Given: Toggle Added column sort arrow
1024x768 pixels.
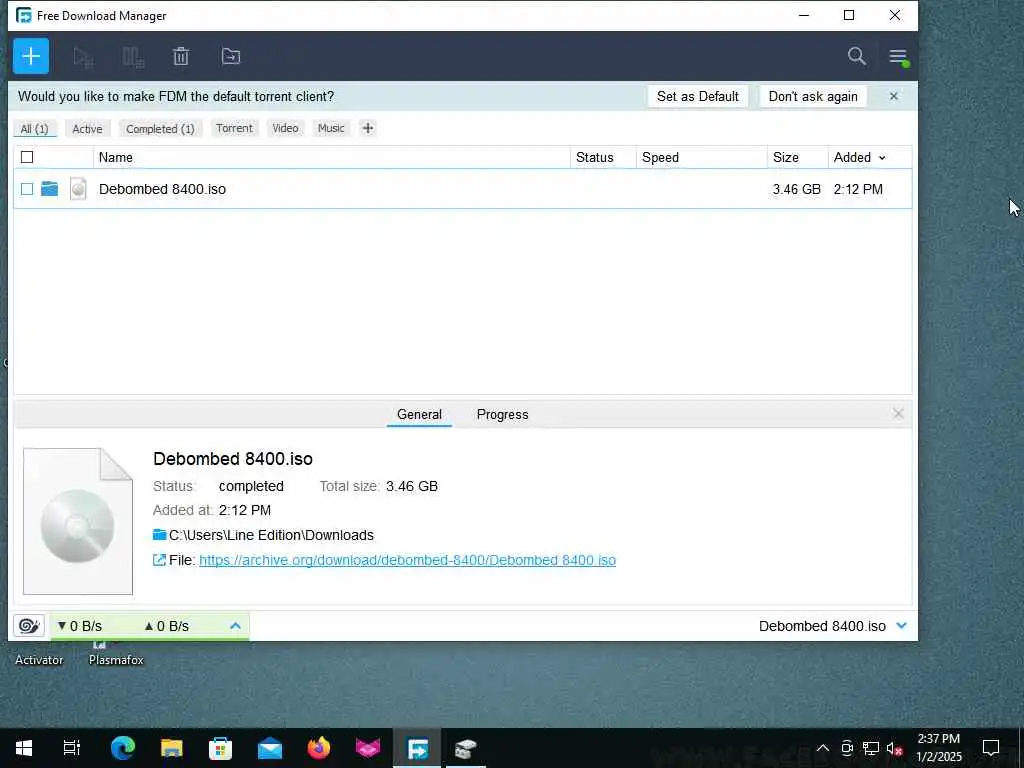Looking at the screenshot, I should [882, 158].
